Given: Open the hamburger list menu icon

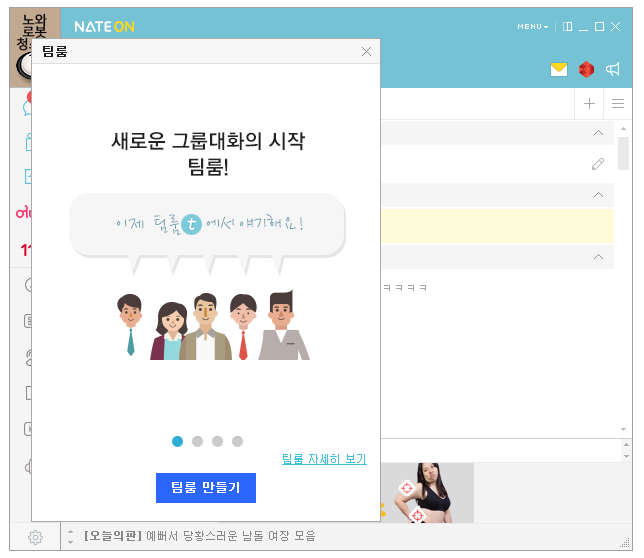Looking at the screenshot, I should [618, 103].
